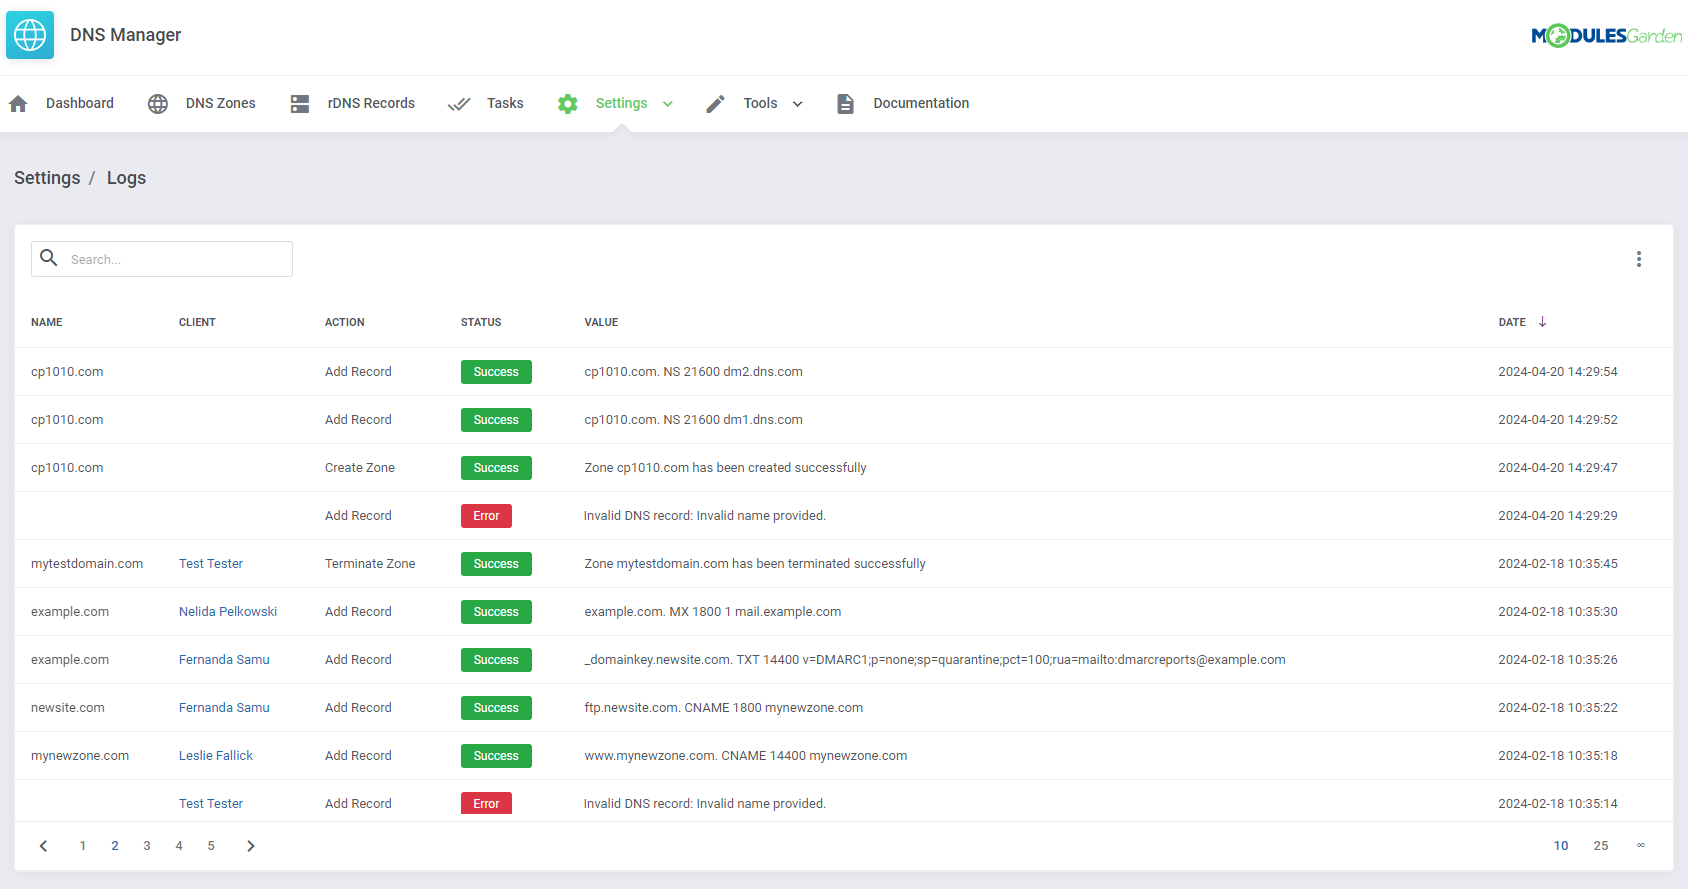Screen dimensions: 1688x889
Task: Open the Leslie Fallick client link
Action: pos(216,756)
